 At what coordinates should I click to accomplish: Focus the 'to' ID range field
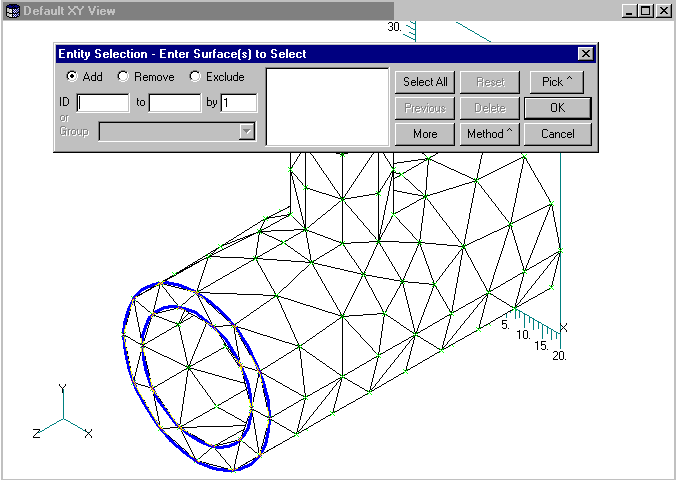click(175, 103)
